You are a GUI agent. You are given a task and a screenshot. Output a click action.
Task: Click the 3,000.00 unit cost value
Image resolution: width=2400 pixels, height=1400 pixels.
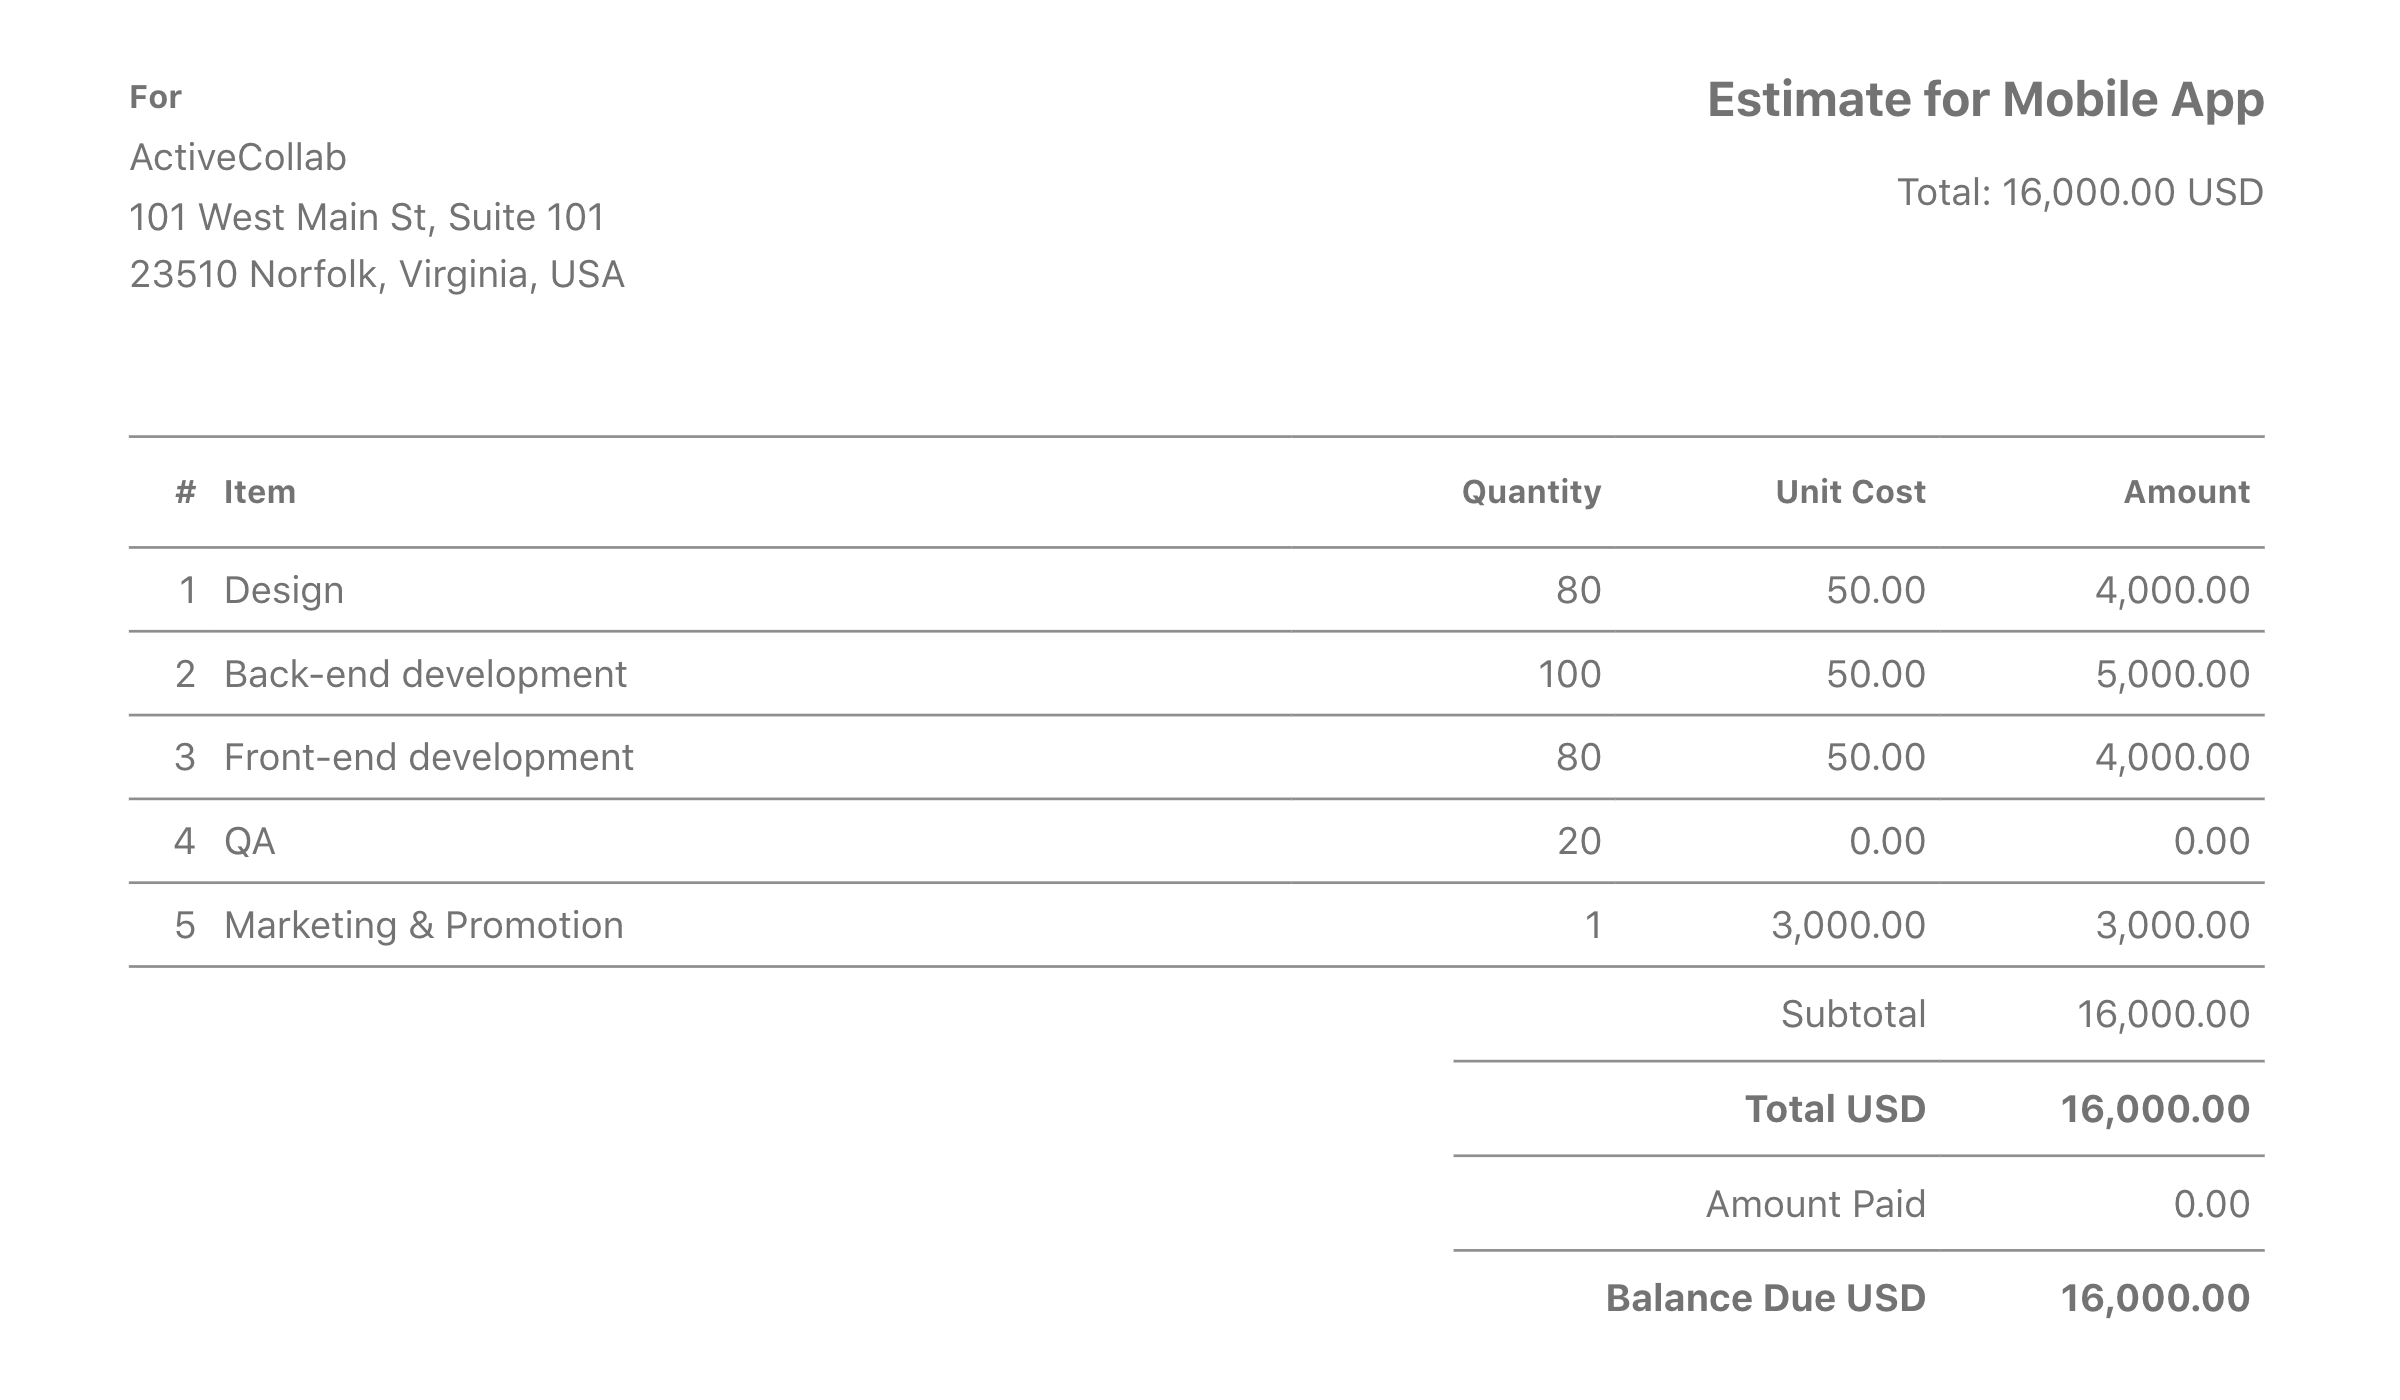tap(1848, 925)
